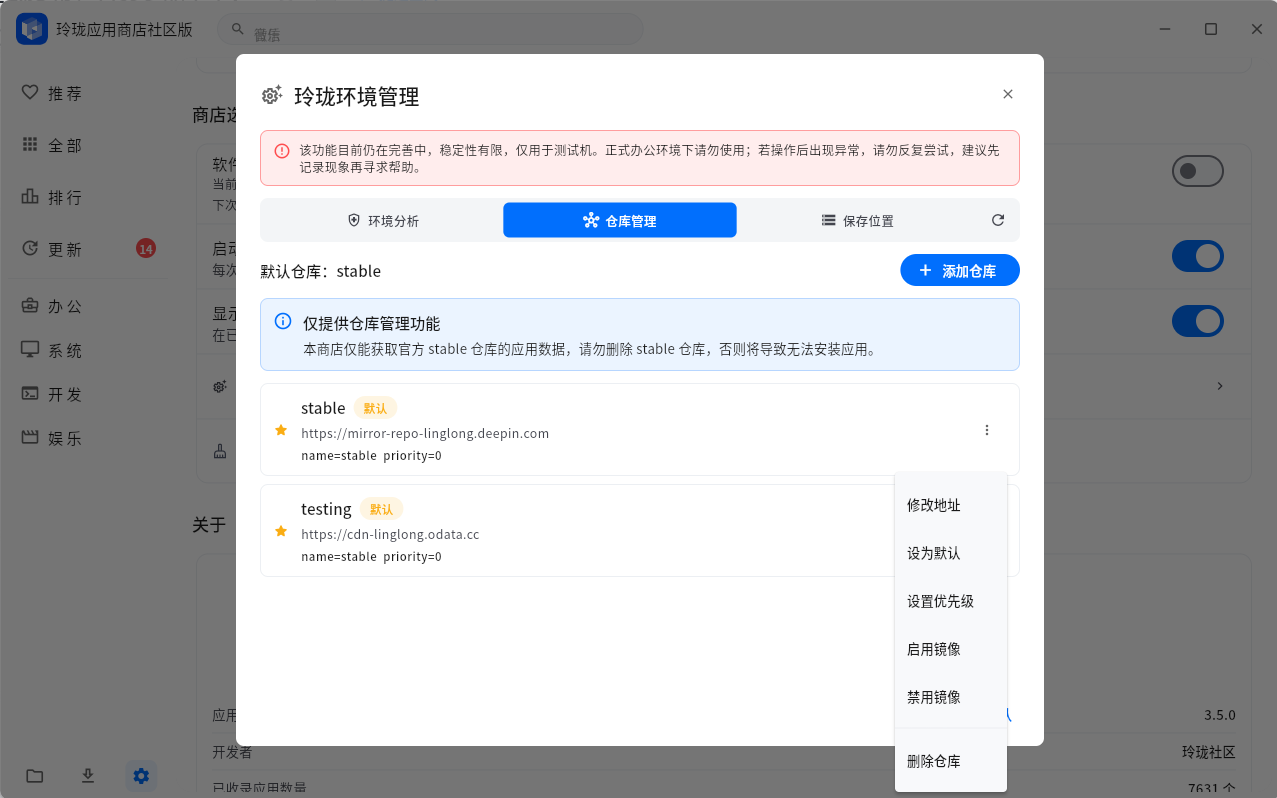Open three-dot menu for stable repo
The width and height of the screenshot is (1277, 798).
coord(987,430)
